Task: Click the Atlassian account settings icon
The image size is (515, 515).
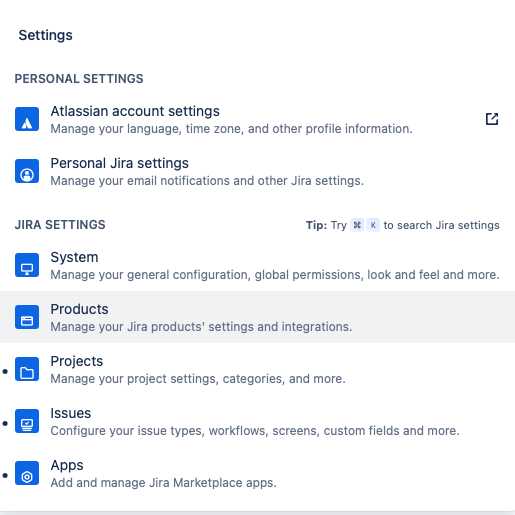Action: click(27, 119)
